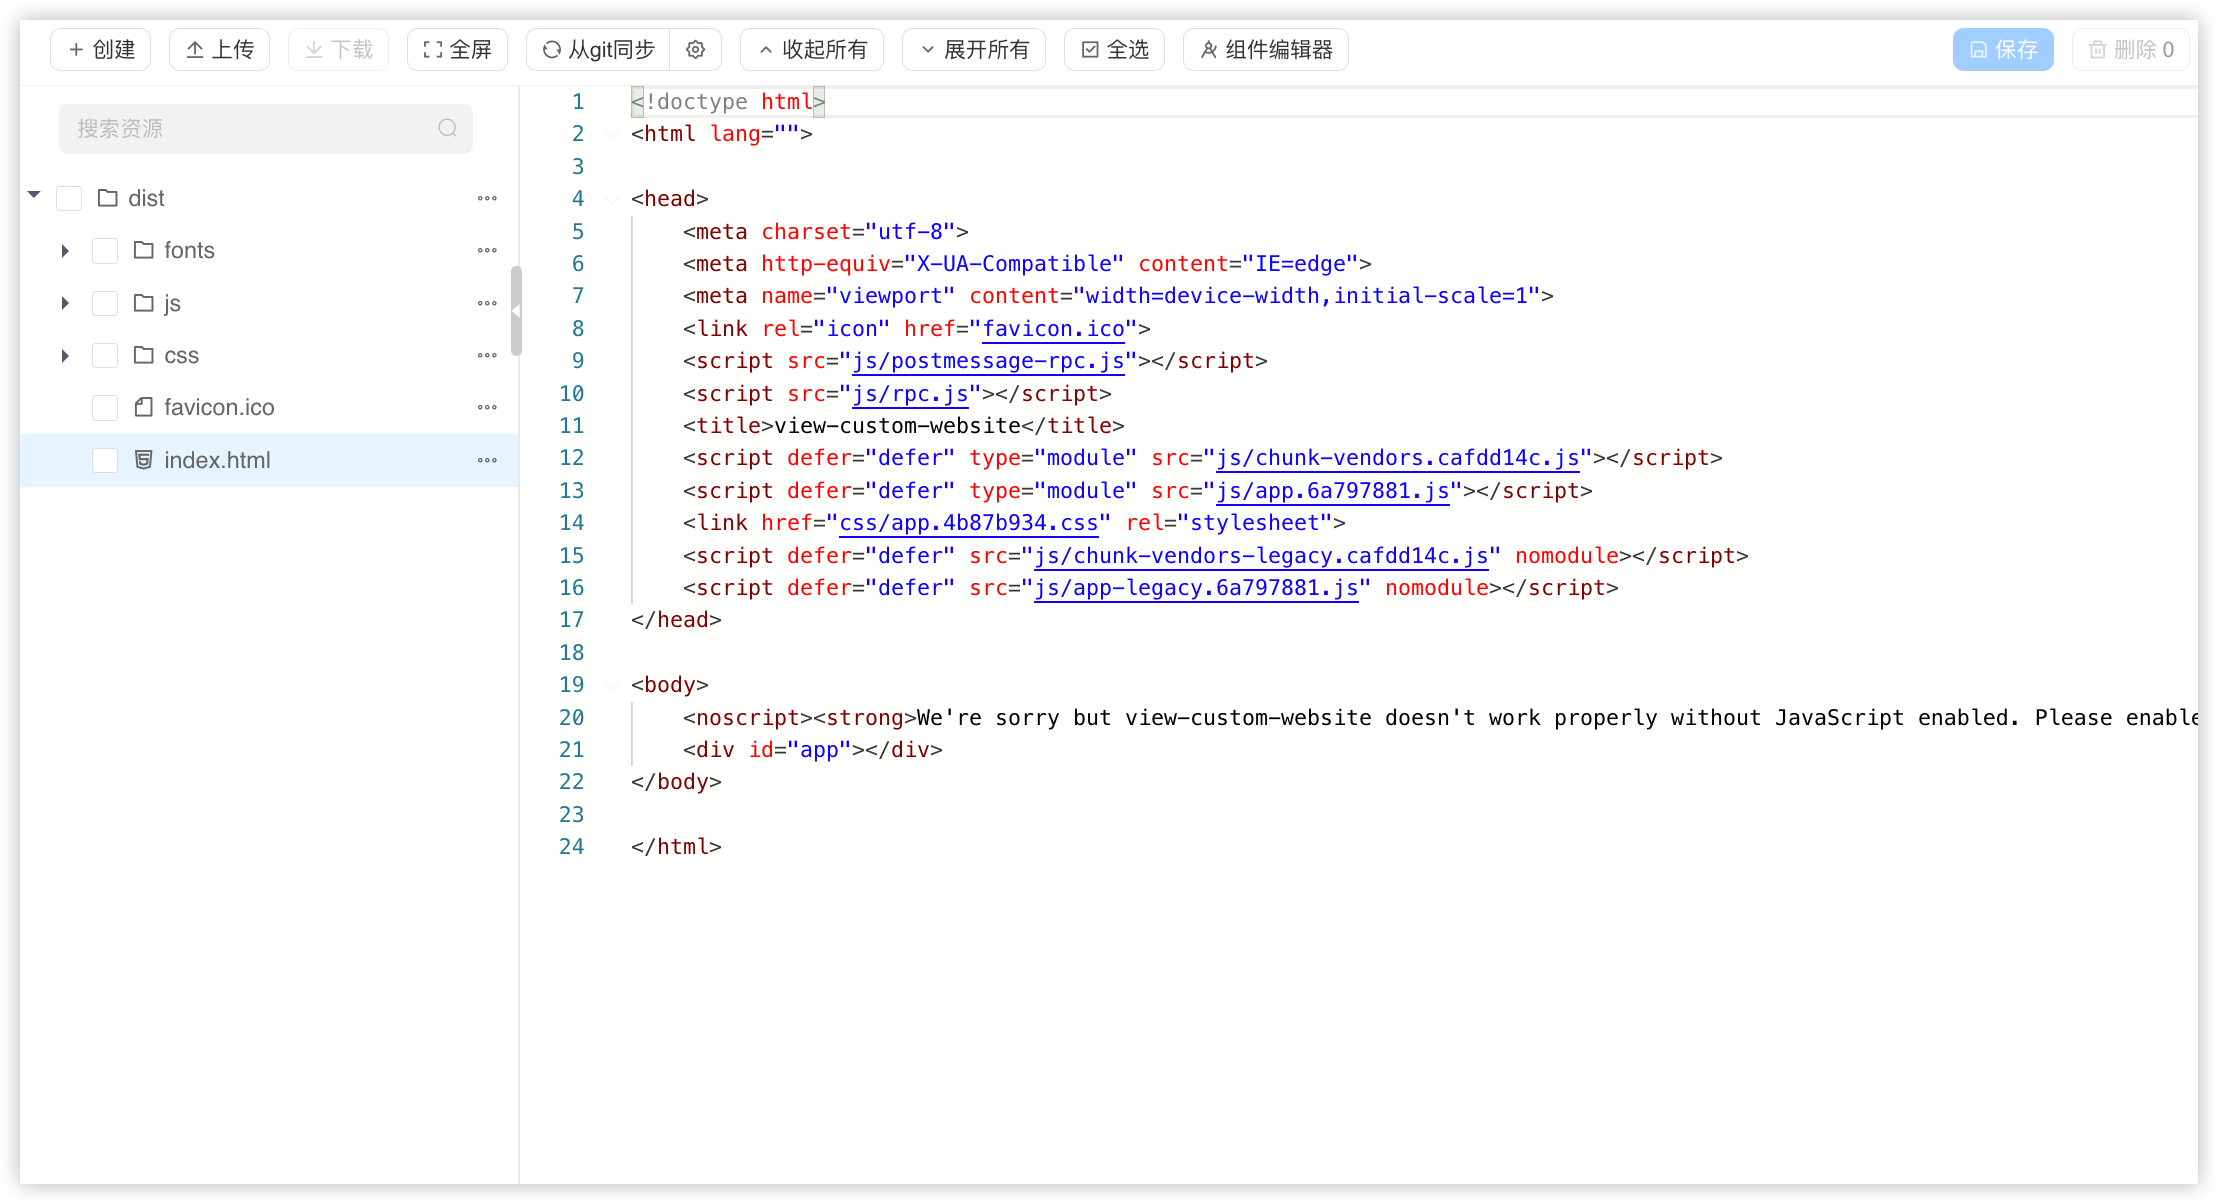Click the 创建 plus icon
This screenshot has height=1204, width=2218.
tap(76, 50)
